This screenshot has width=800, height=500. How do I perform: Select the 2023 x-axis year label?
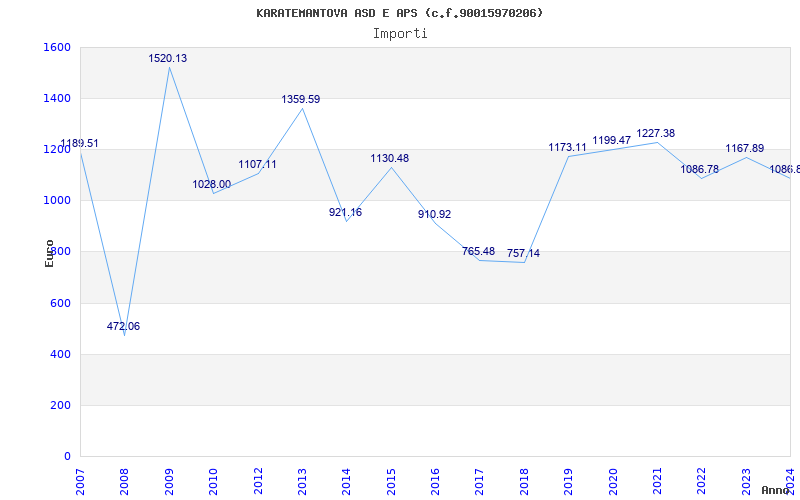tap(746, 482)
